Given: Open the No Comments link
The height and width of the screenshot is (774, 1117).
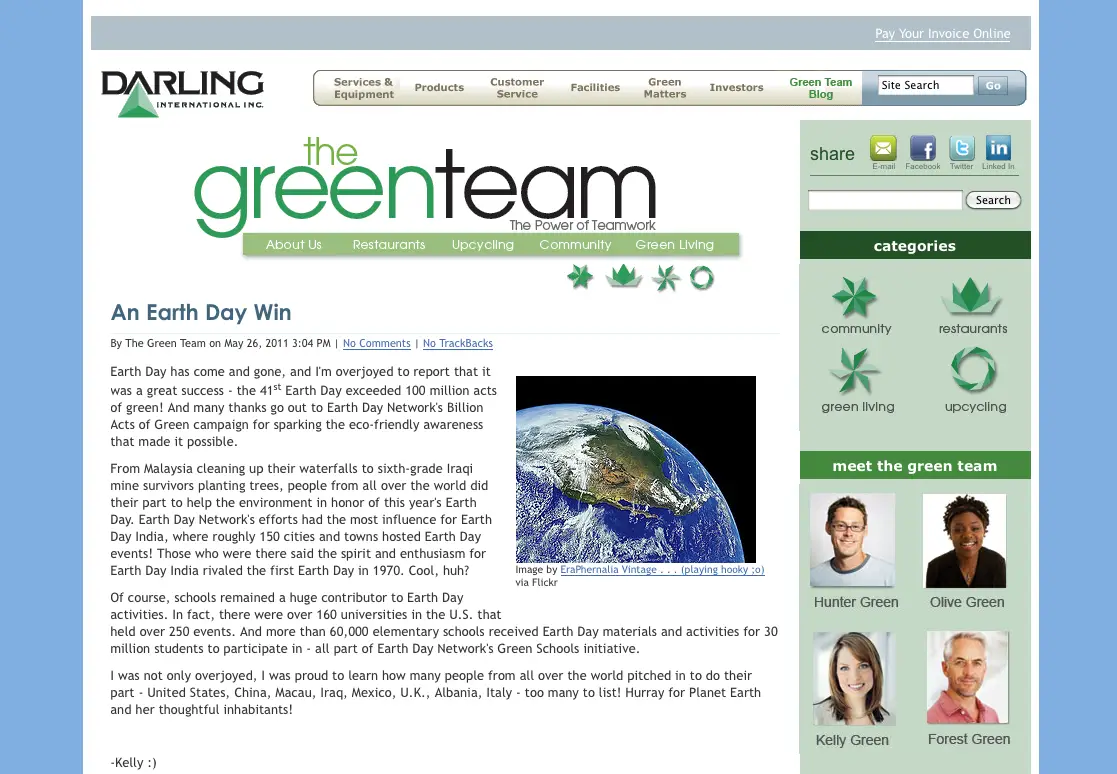Looking at the screenshot, I should click(x=376, y=344).
